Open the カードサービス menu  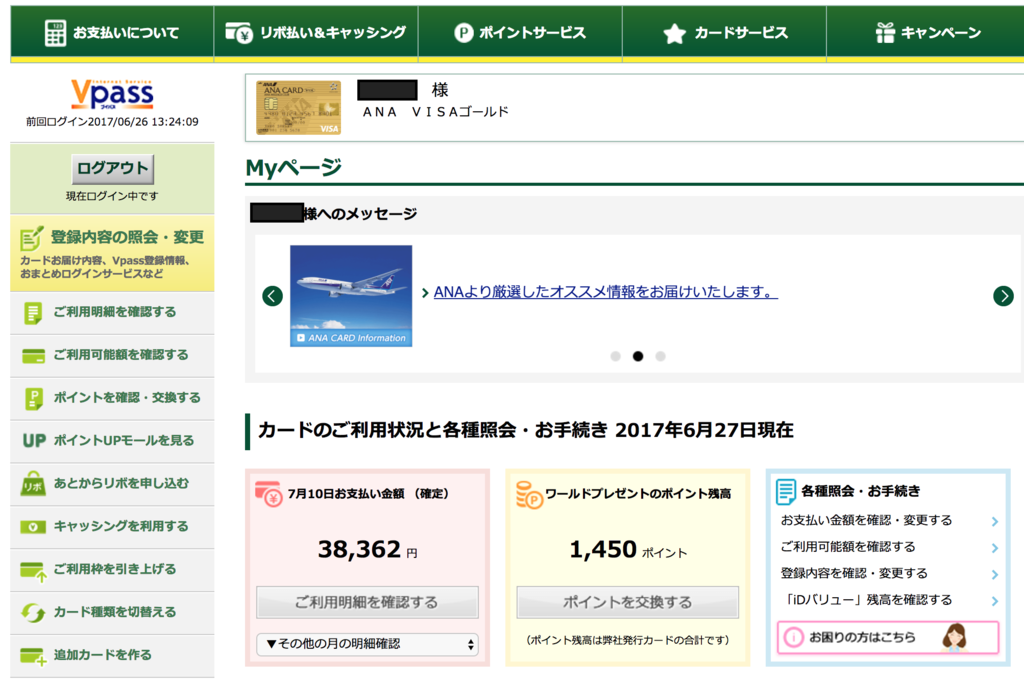tap(724, 33)
